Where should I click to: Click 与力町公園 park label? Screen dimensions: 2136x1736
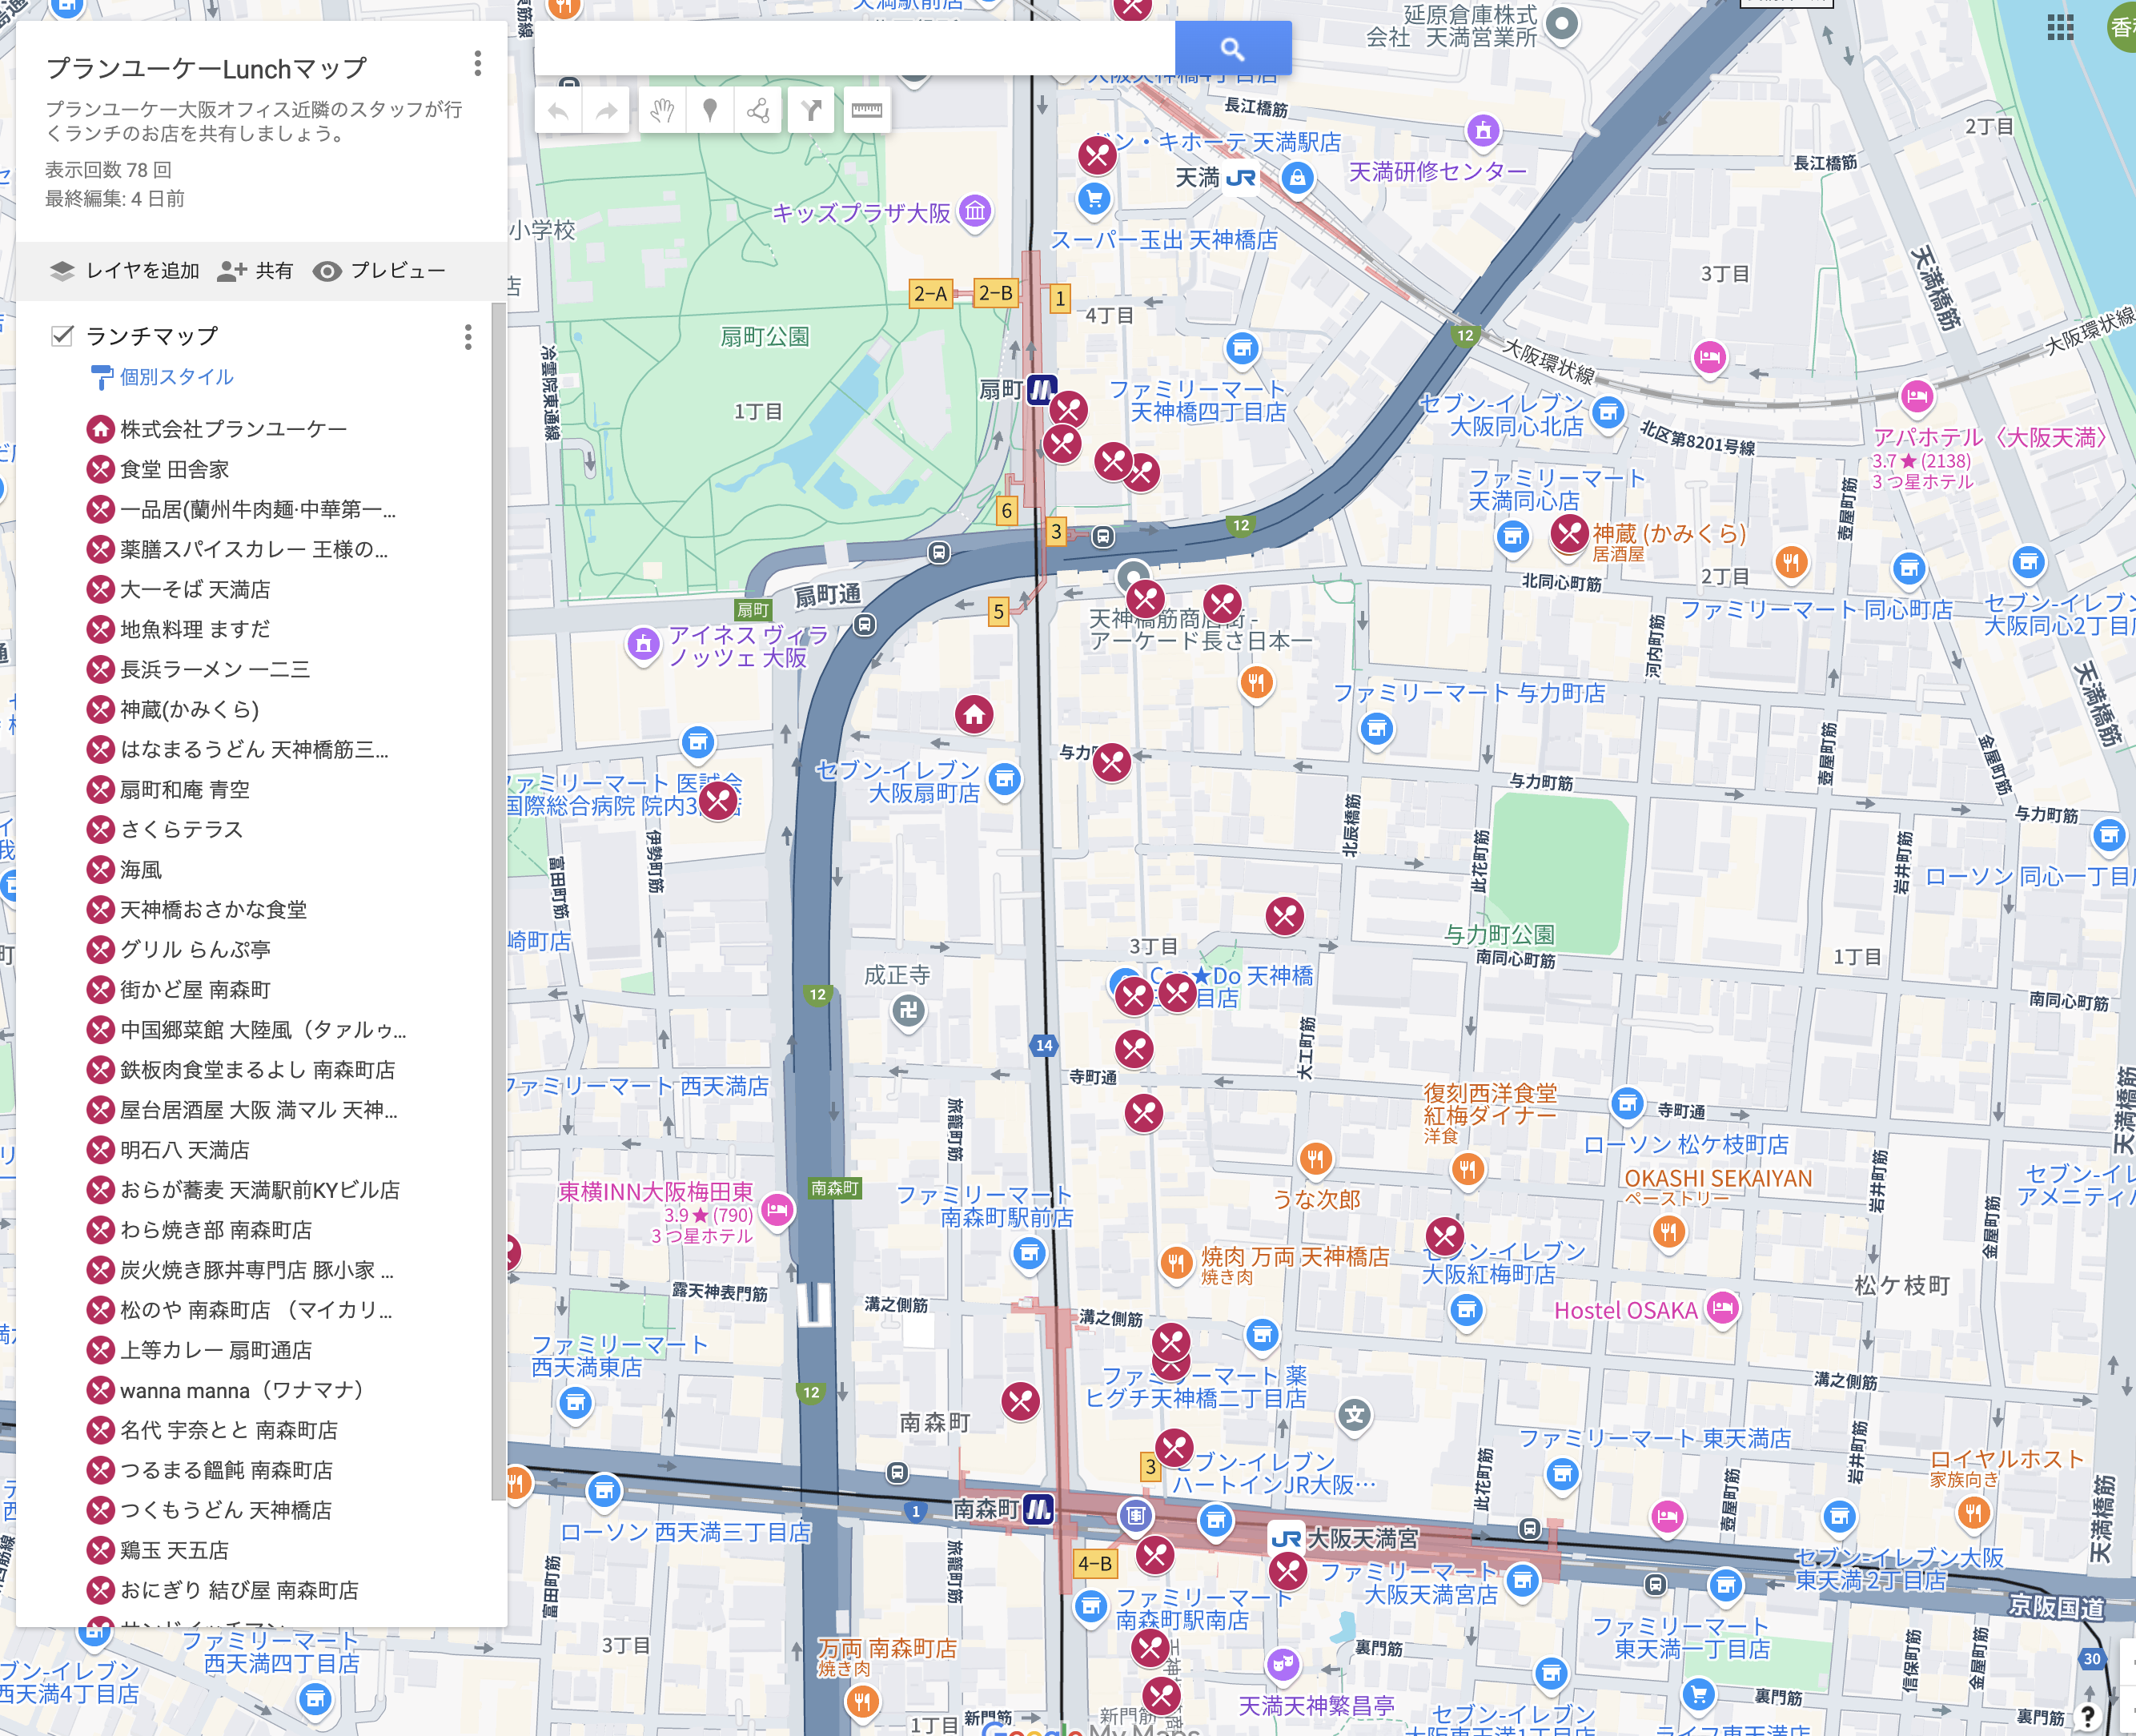(x=1500, y=934)
